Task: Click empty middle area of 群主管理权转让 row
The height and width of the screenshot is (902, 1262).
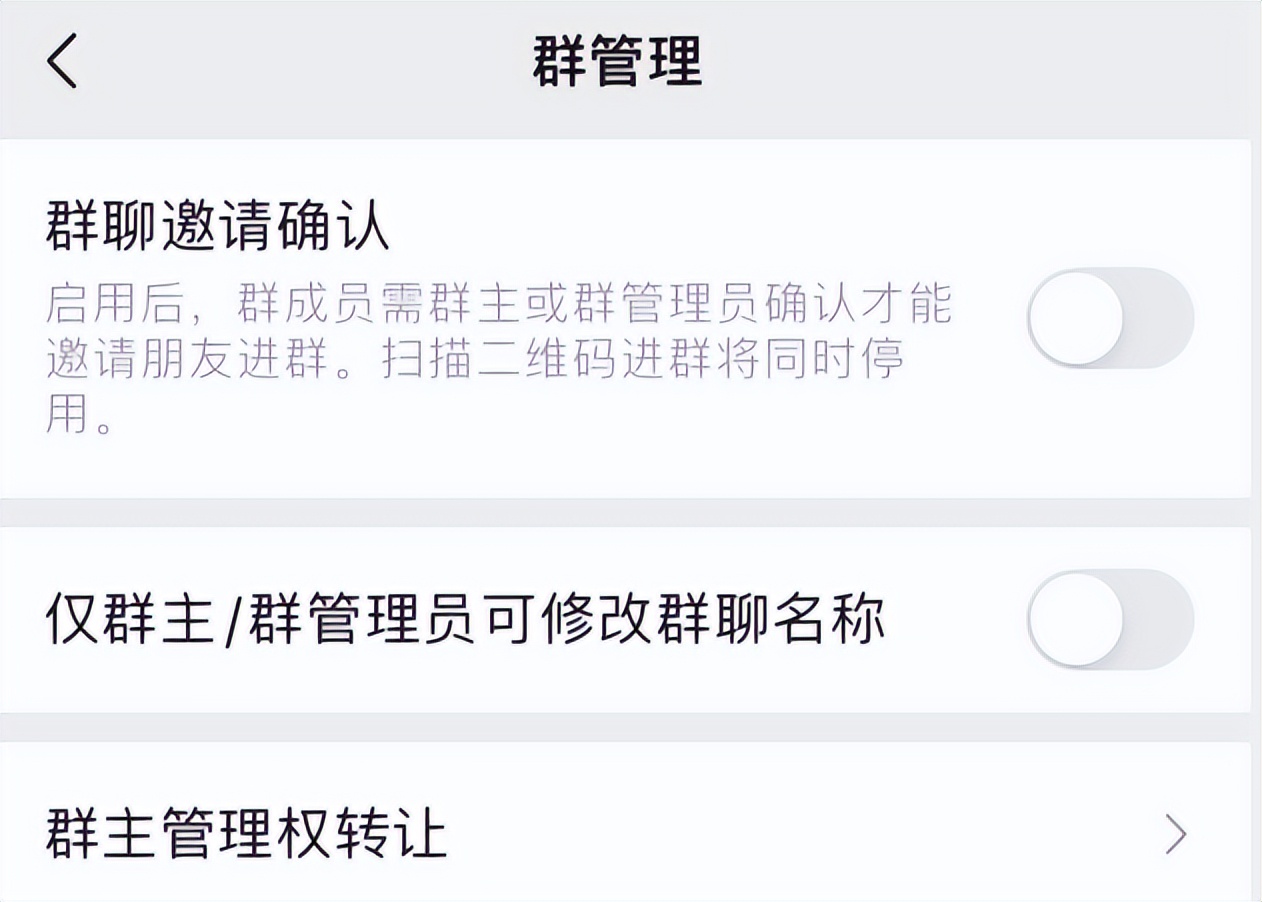Action: pos(800,834)
